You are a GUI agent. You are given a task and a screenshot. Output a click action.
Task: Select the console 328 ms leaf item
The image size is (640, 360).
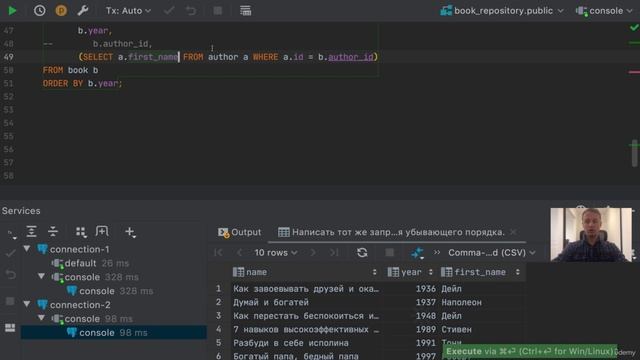[x=110, y=291]
